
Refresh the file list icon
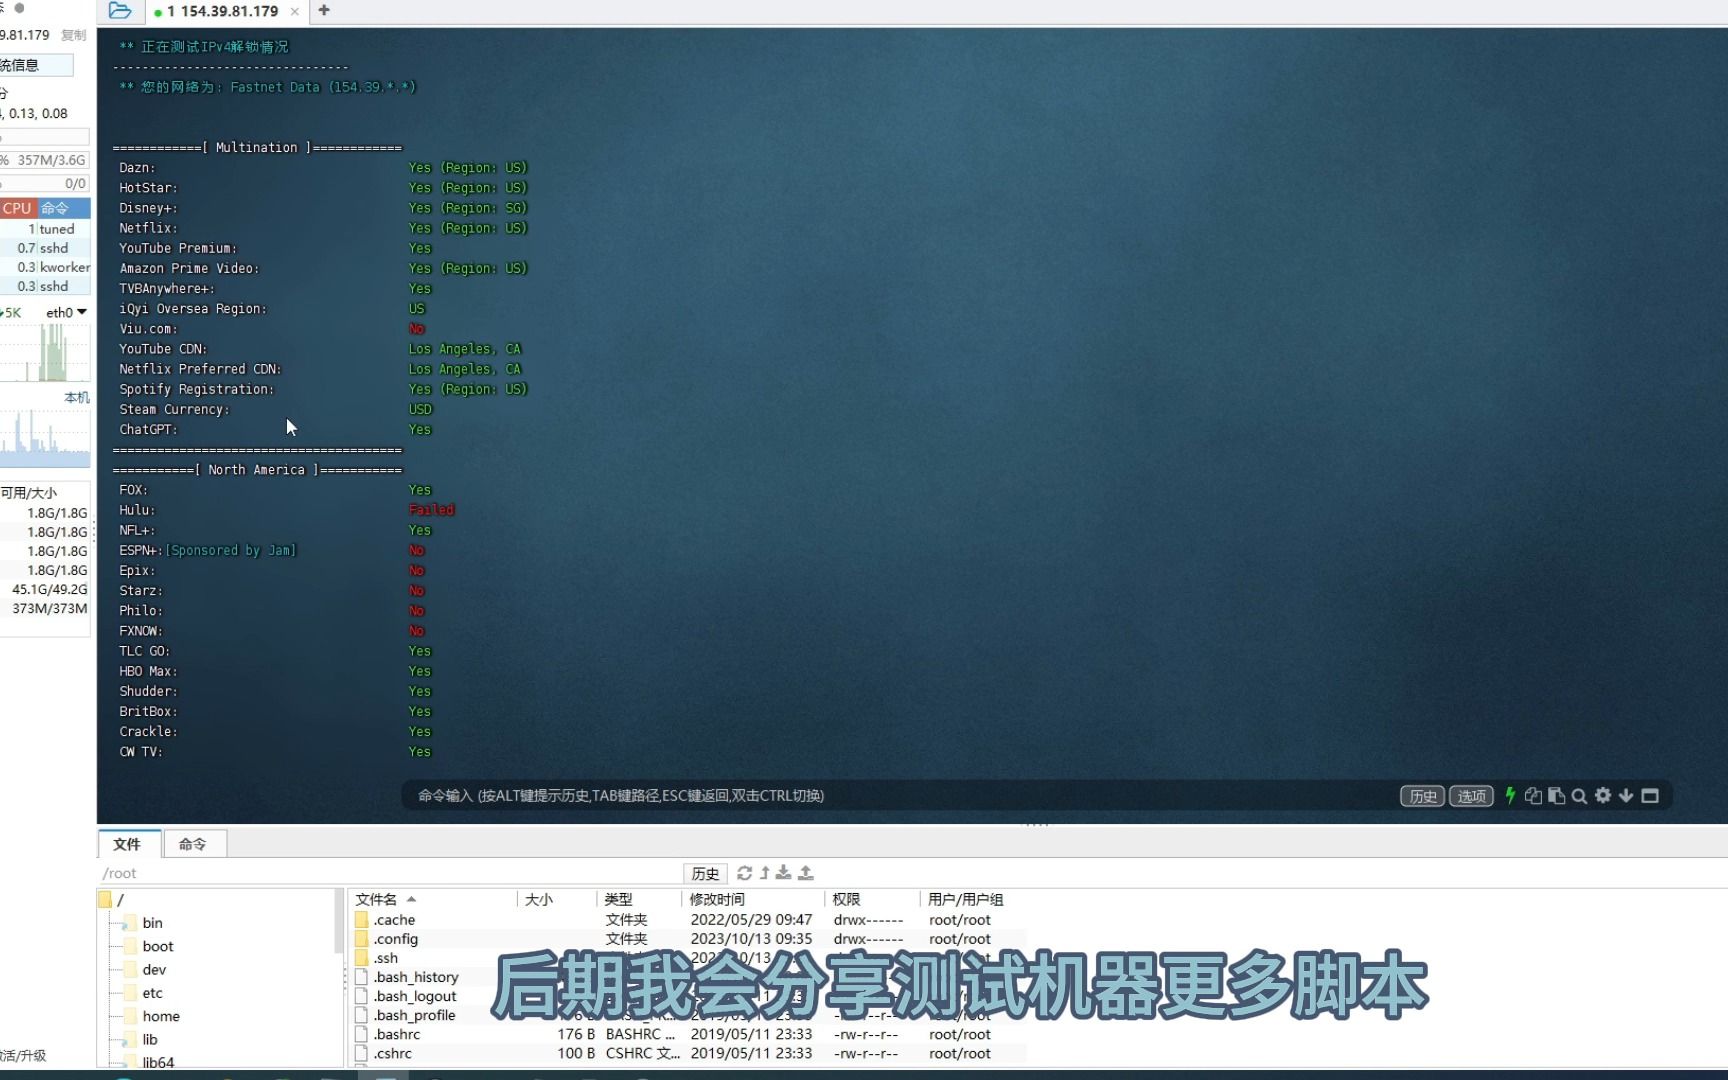(x=744, y=873)
